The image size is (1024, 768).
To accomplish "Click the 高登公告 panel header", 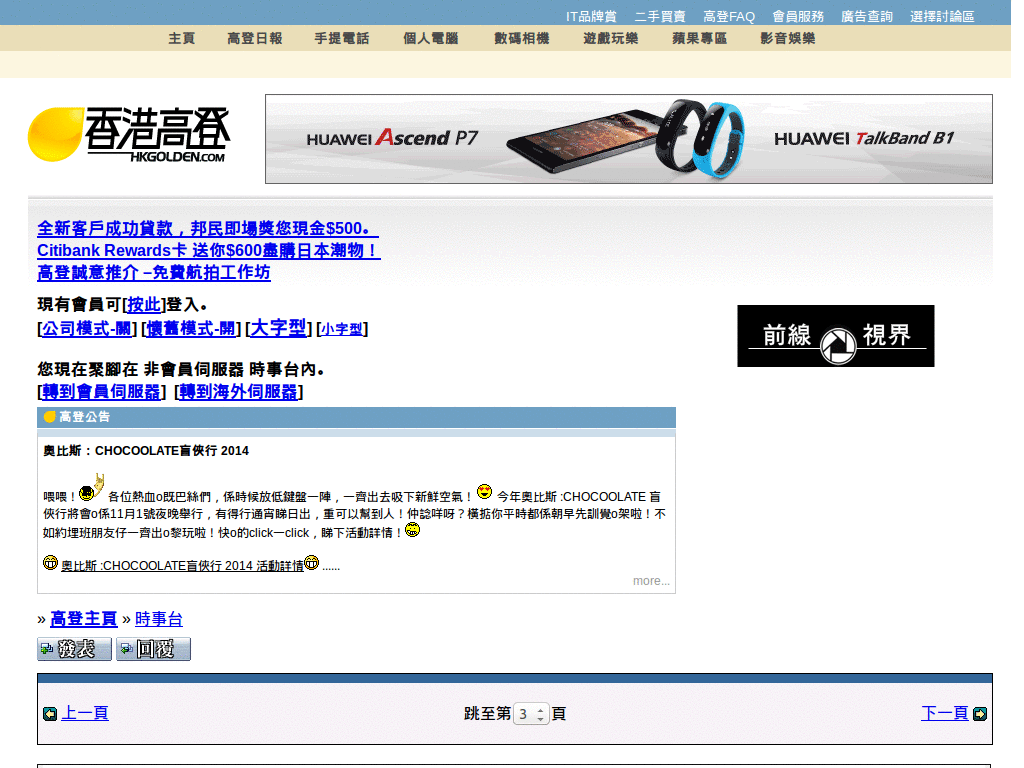I will 357,417.
